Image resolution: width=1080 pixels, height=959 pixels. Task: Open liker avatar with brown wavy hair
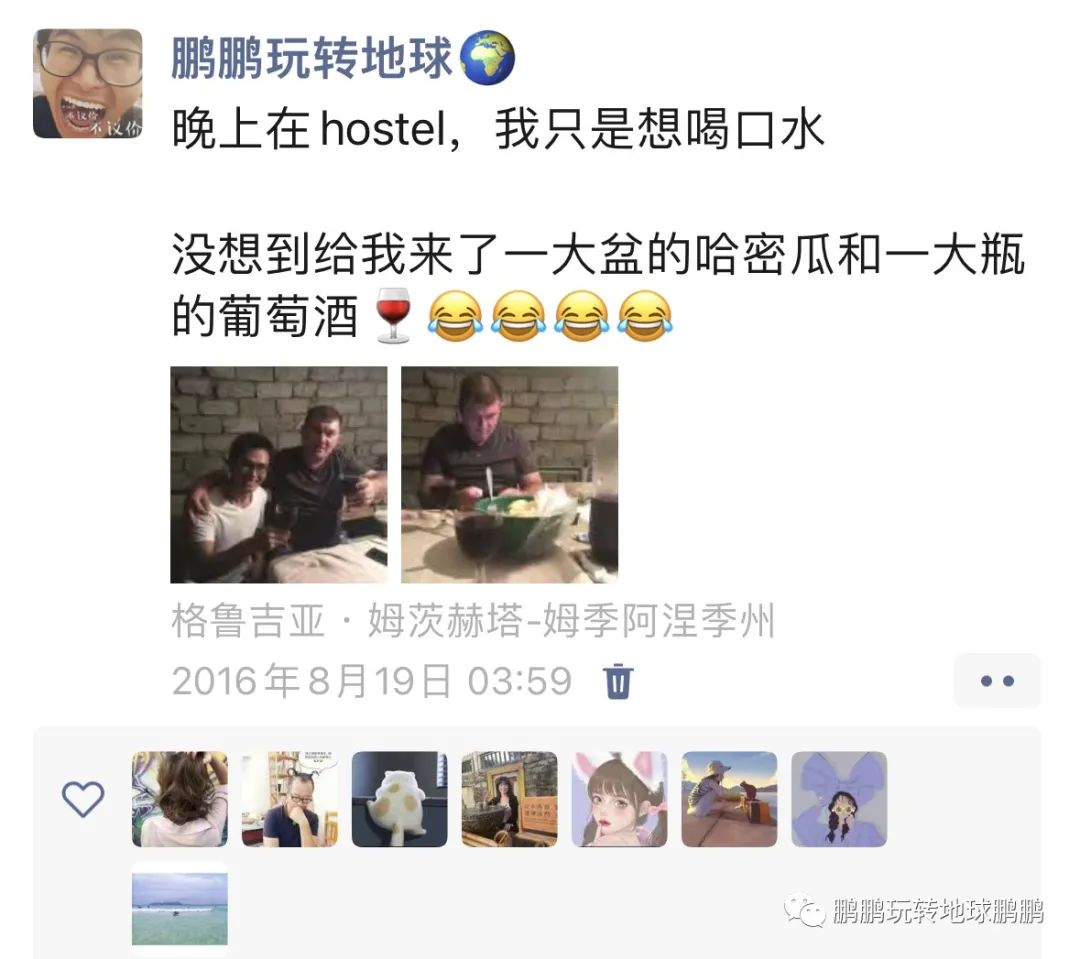[x=180, y=799]
